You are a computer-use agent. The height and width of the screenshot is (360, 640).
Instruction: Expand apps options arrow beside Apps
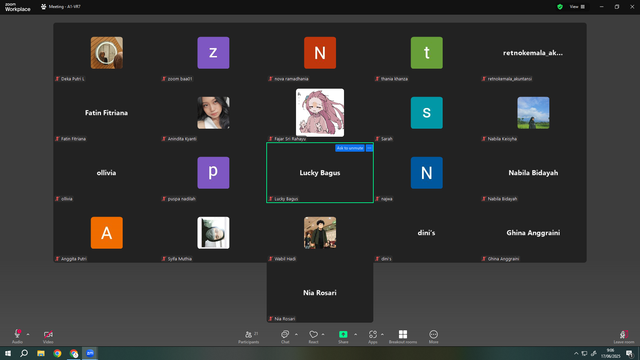382,334
